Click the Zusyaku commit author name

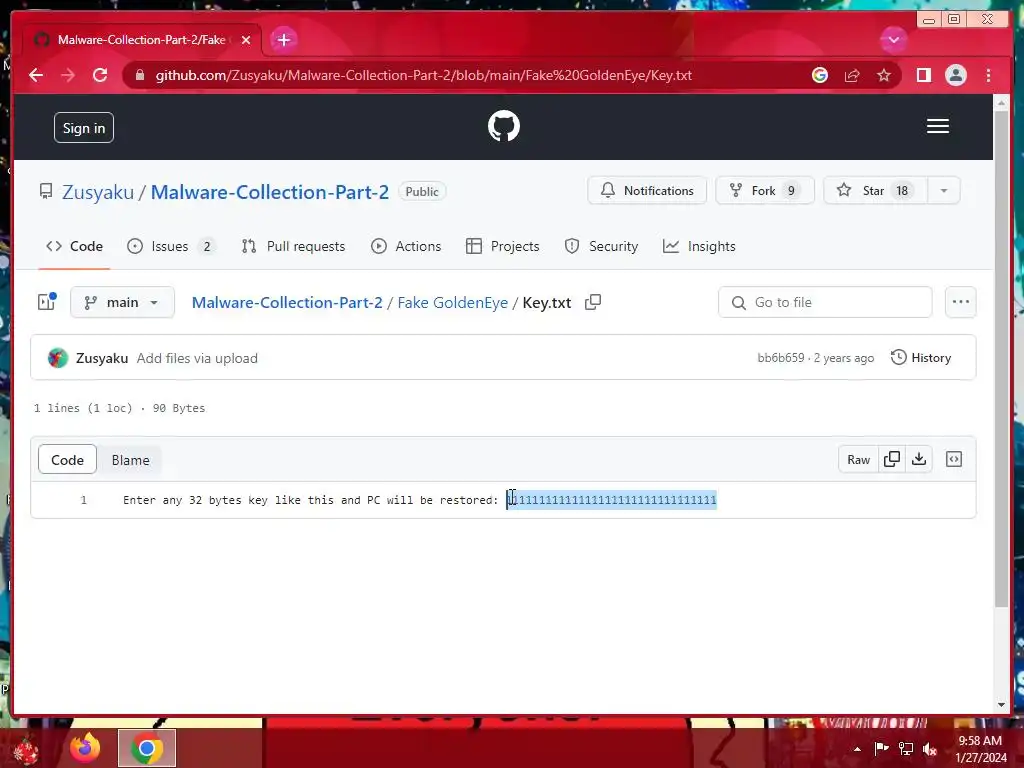(x=102, y=358)
